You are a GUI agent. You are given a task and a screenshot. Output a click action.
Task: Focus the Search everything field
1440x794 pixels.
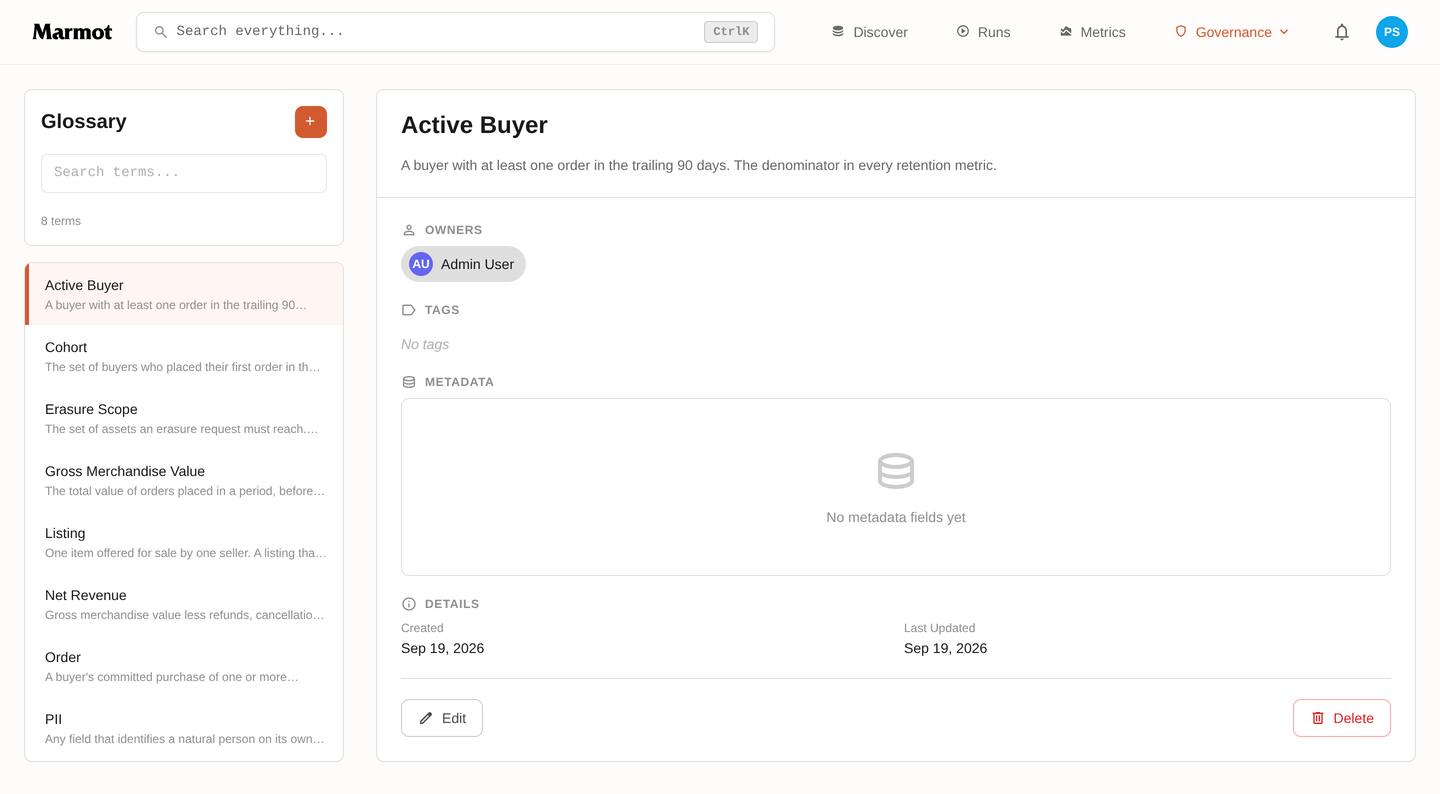pyautogui.click(x=455, y=32)
